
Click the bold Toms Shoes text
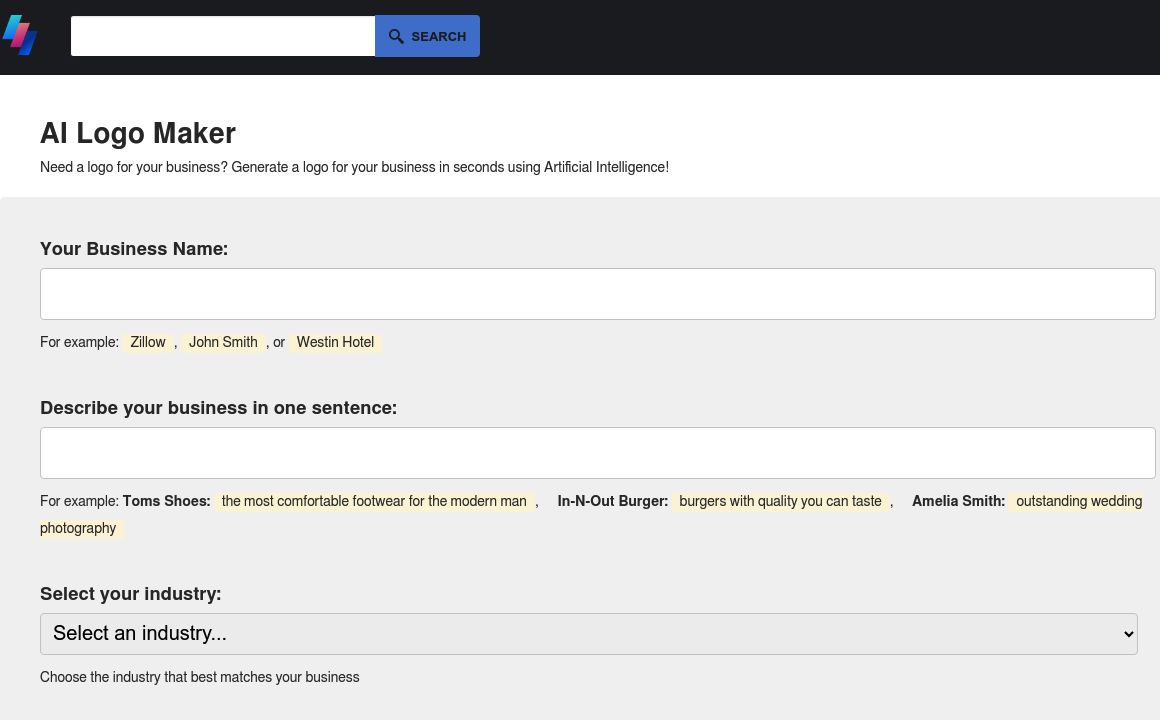(166, 501)
